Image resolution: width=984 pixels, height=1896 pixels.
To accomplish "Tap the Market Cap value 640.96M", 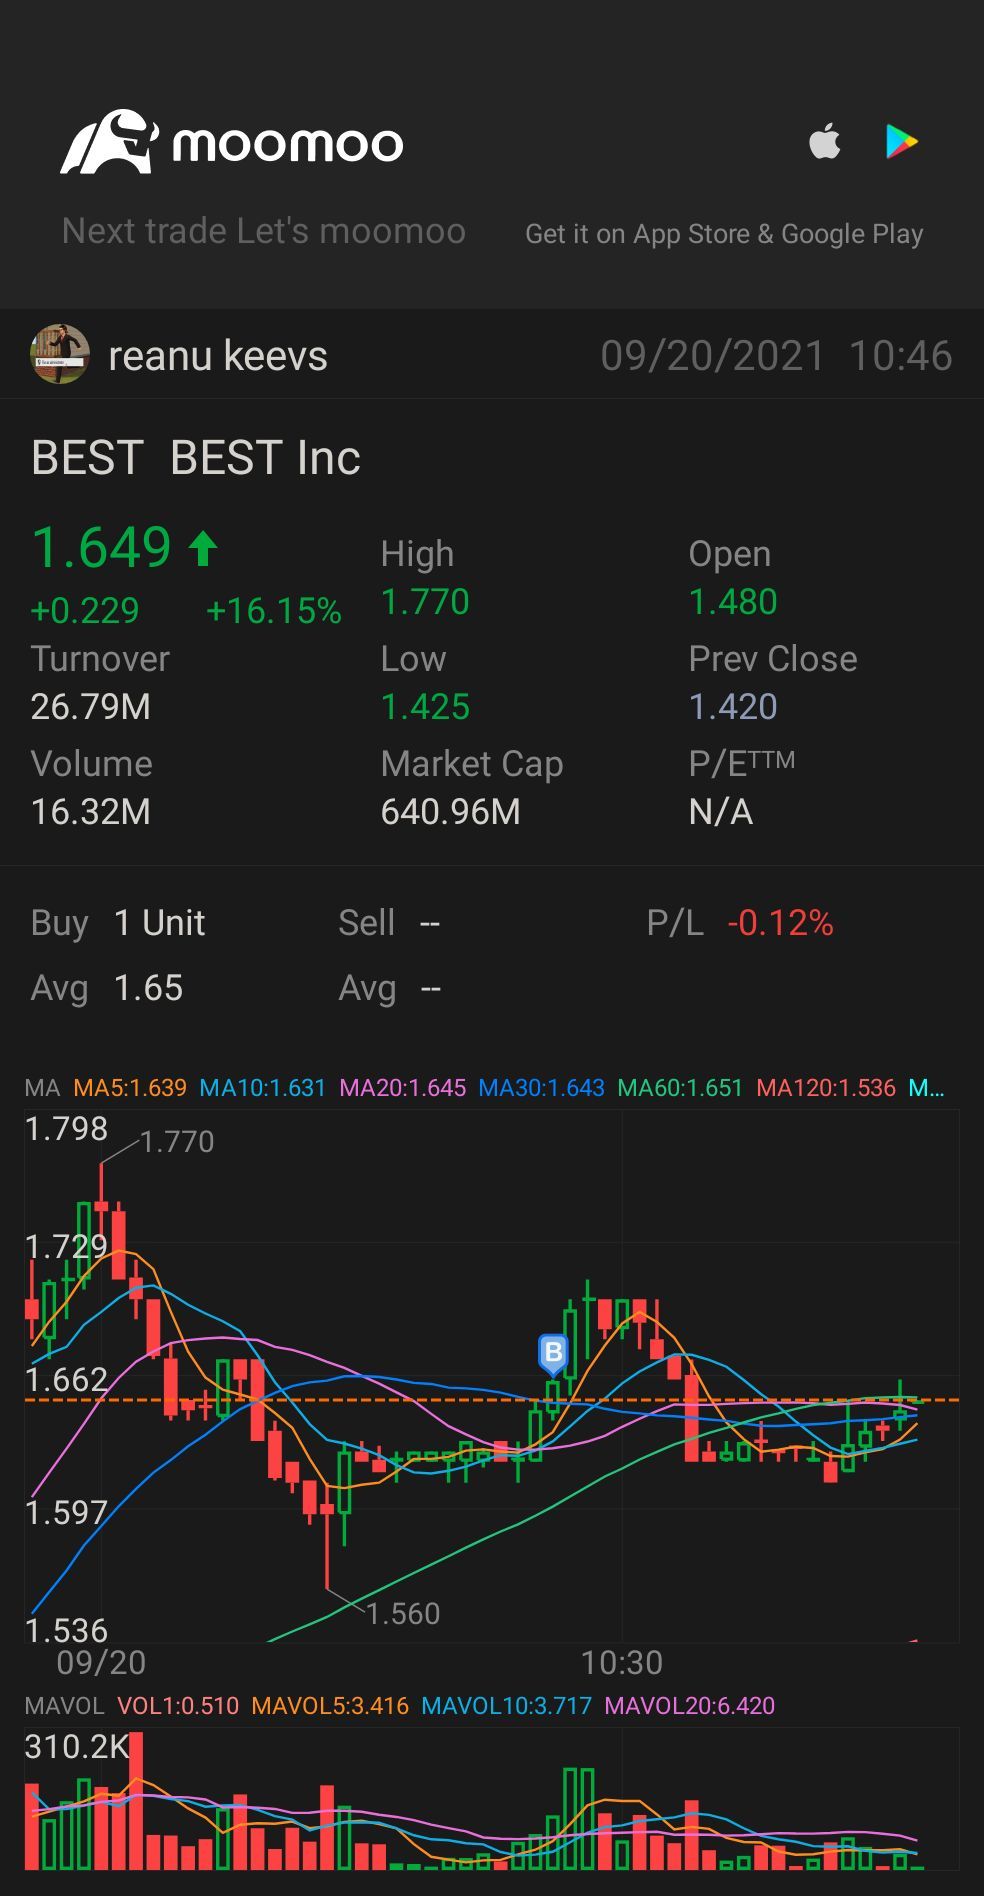I will [451, 812].
